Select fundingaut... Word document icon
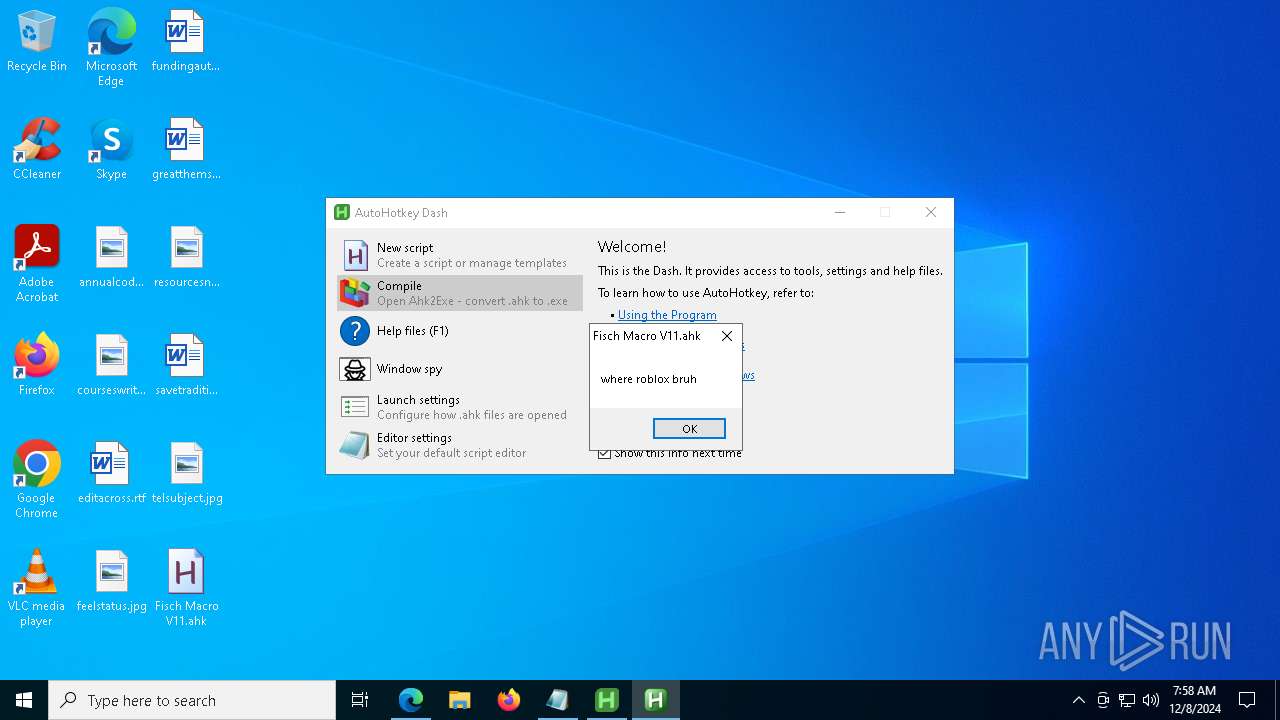Viewport: 1280px width, 720px height. tap(186, 42)
